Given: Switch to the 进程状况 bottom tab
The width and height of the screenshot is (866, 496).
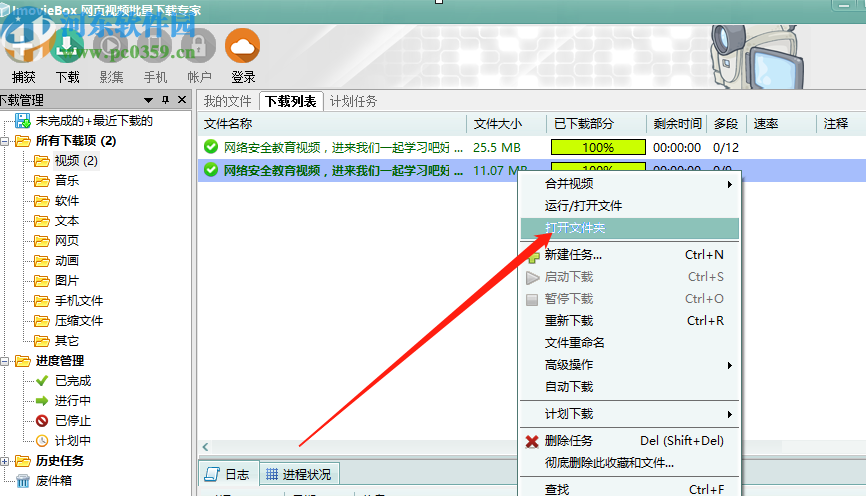Looking at the screenshot, I should click(299, 474).
